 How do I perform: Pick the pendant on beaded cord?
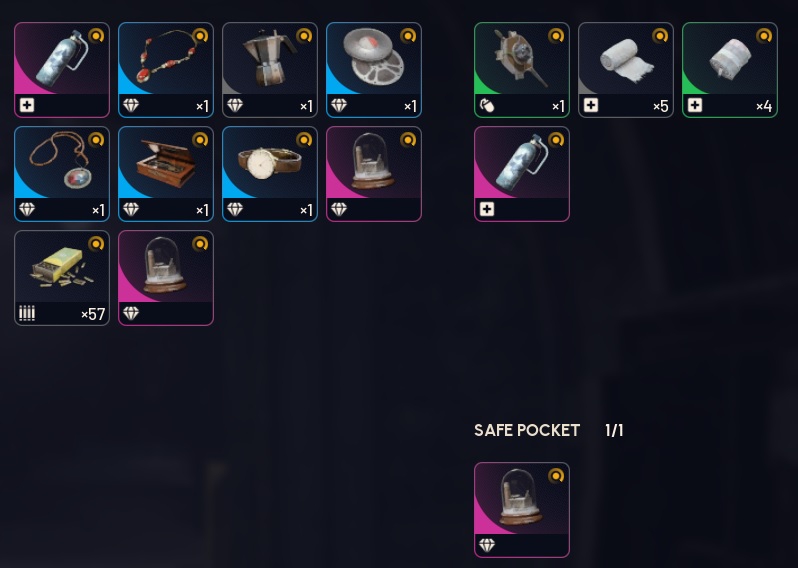(x=62, y=174)
